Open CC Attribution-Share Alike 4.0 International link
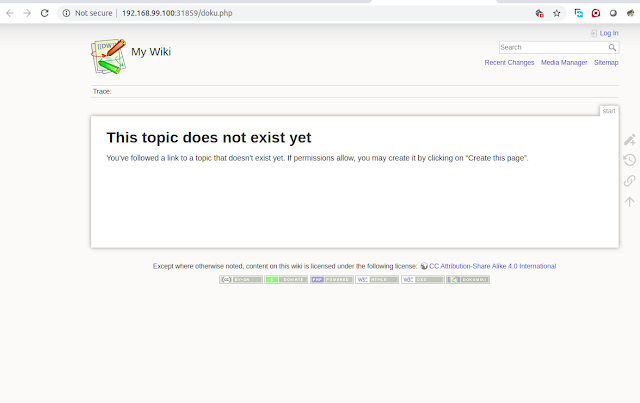Image resolution: width=640 pixels, height=403 pixels. (x=492, y=266)
